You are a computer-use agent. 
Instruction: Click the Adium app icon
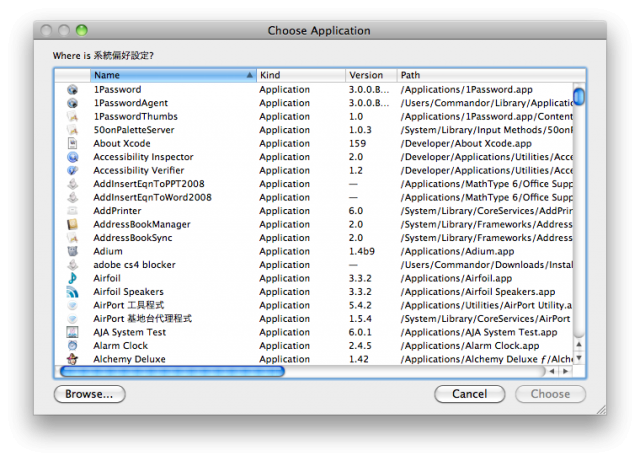(x=73, y=251)
